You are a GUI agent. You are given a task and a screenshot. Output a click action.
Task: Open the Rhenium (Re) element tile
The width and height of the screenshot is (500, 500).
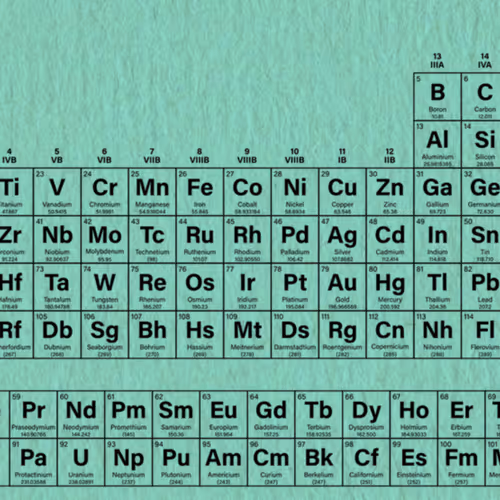pos(152,287)
